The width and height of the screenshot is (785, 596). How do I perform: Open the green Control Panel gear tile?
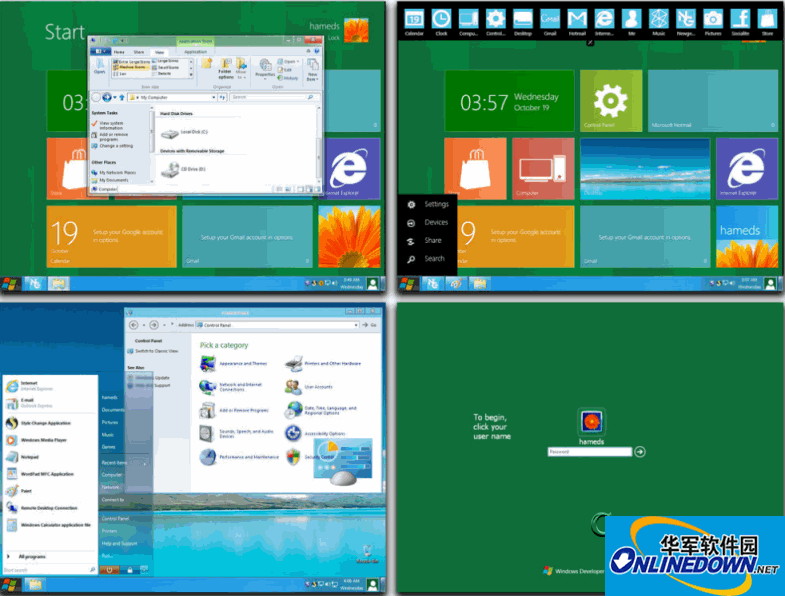coord(611,101)
